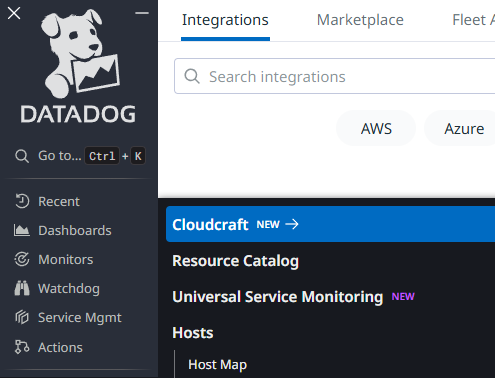Click the search integrations magnifier icon
Image resolution: width=495 pixels, height=378 pixels.
click(192, 76)
